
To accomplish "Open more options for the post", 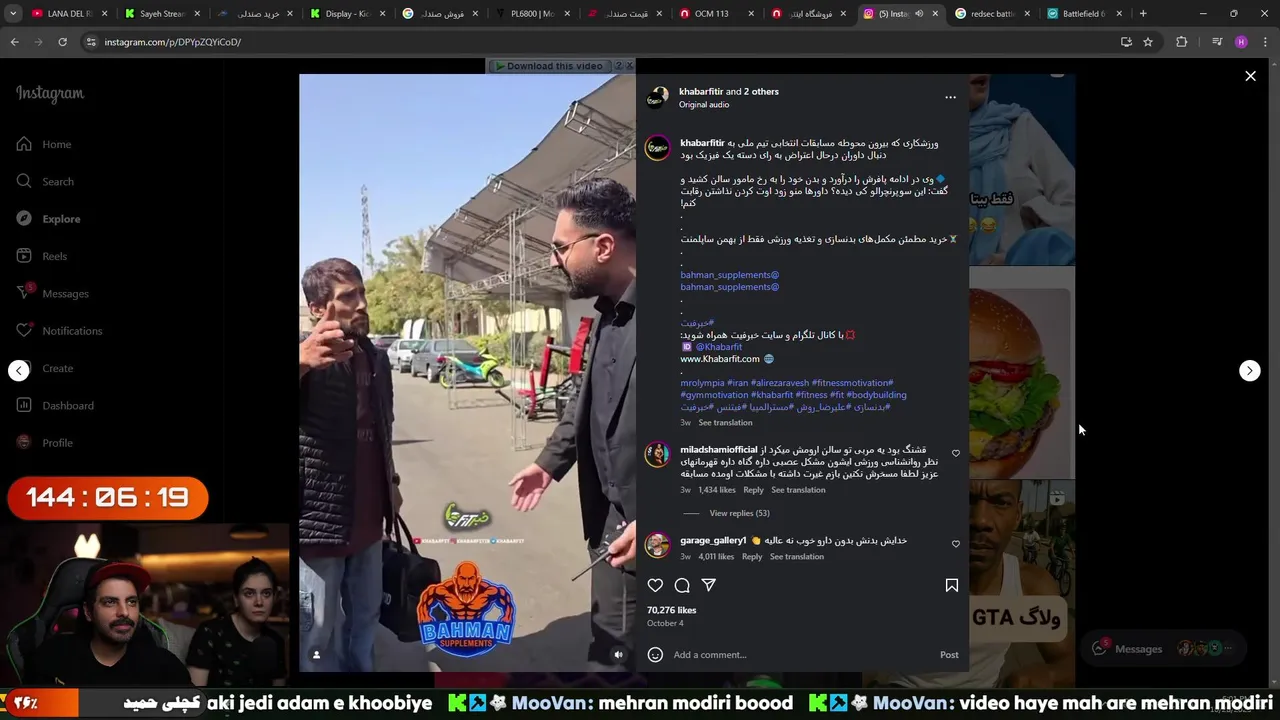I will 950,97.
